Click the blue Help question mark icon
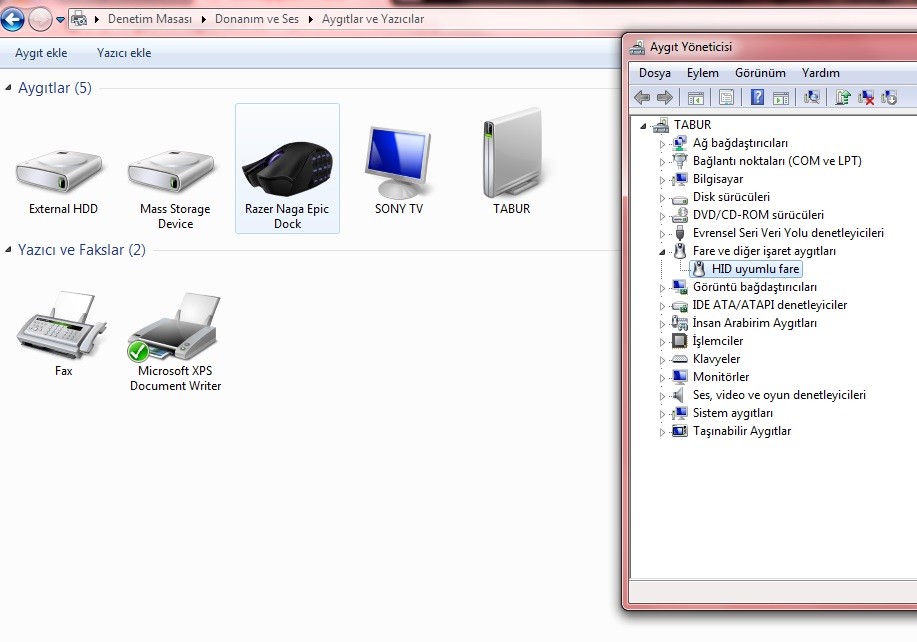 (757, 97)
